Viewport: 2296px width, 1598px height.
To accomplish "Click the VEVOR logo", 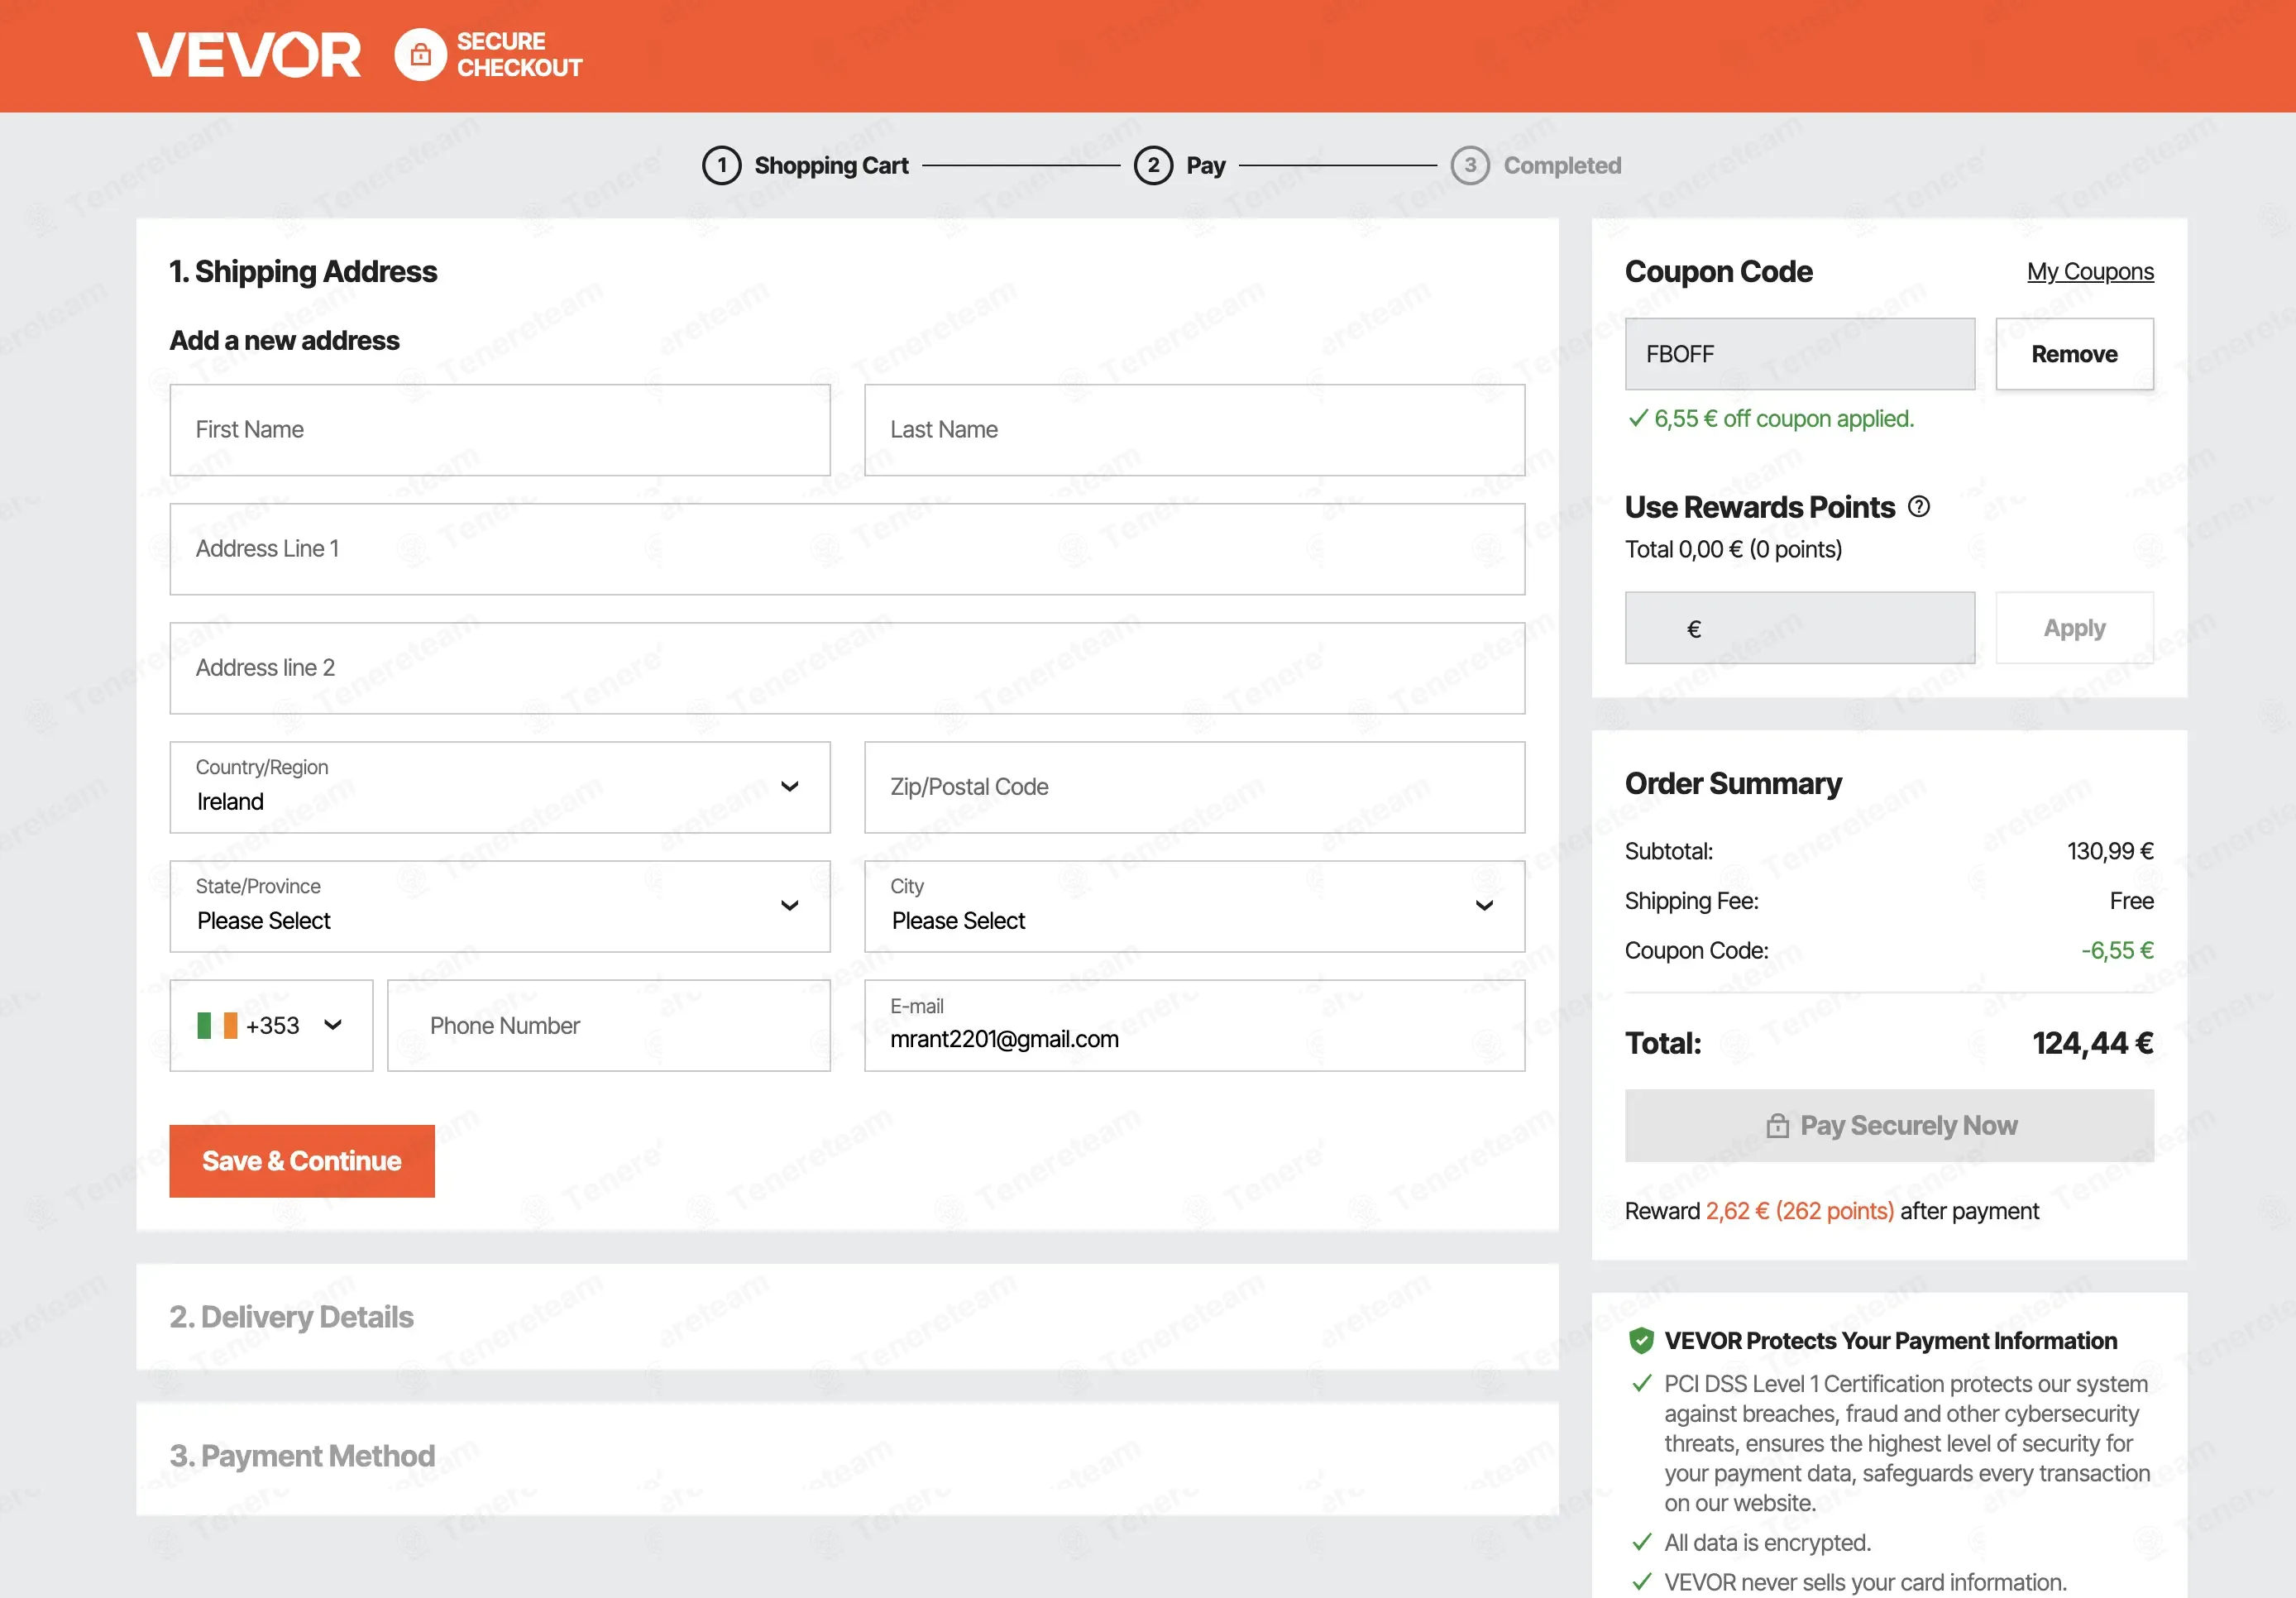I will (249, 55).
